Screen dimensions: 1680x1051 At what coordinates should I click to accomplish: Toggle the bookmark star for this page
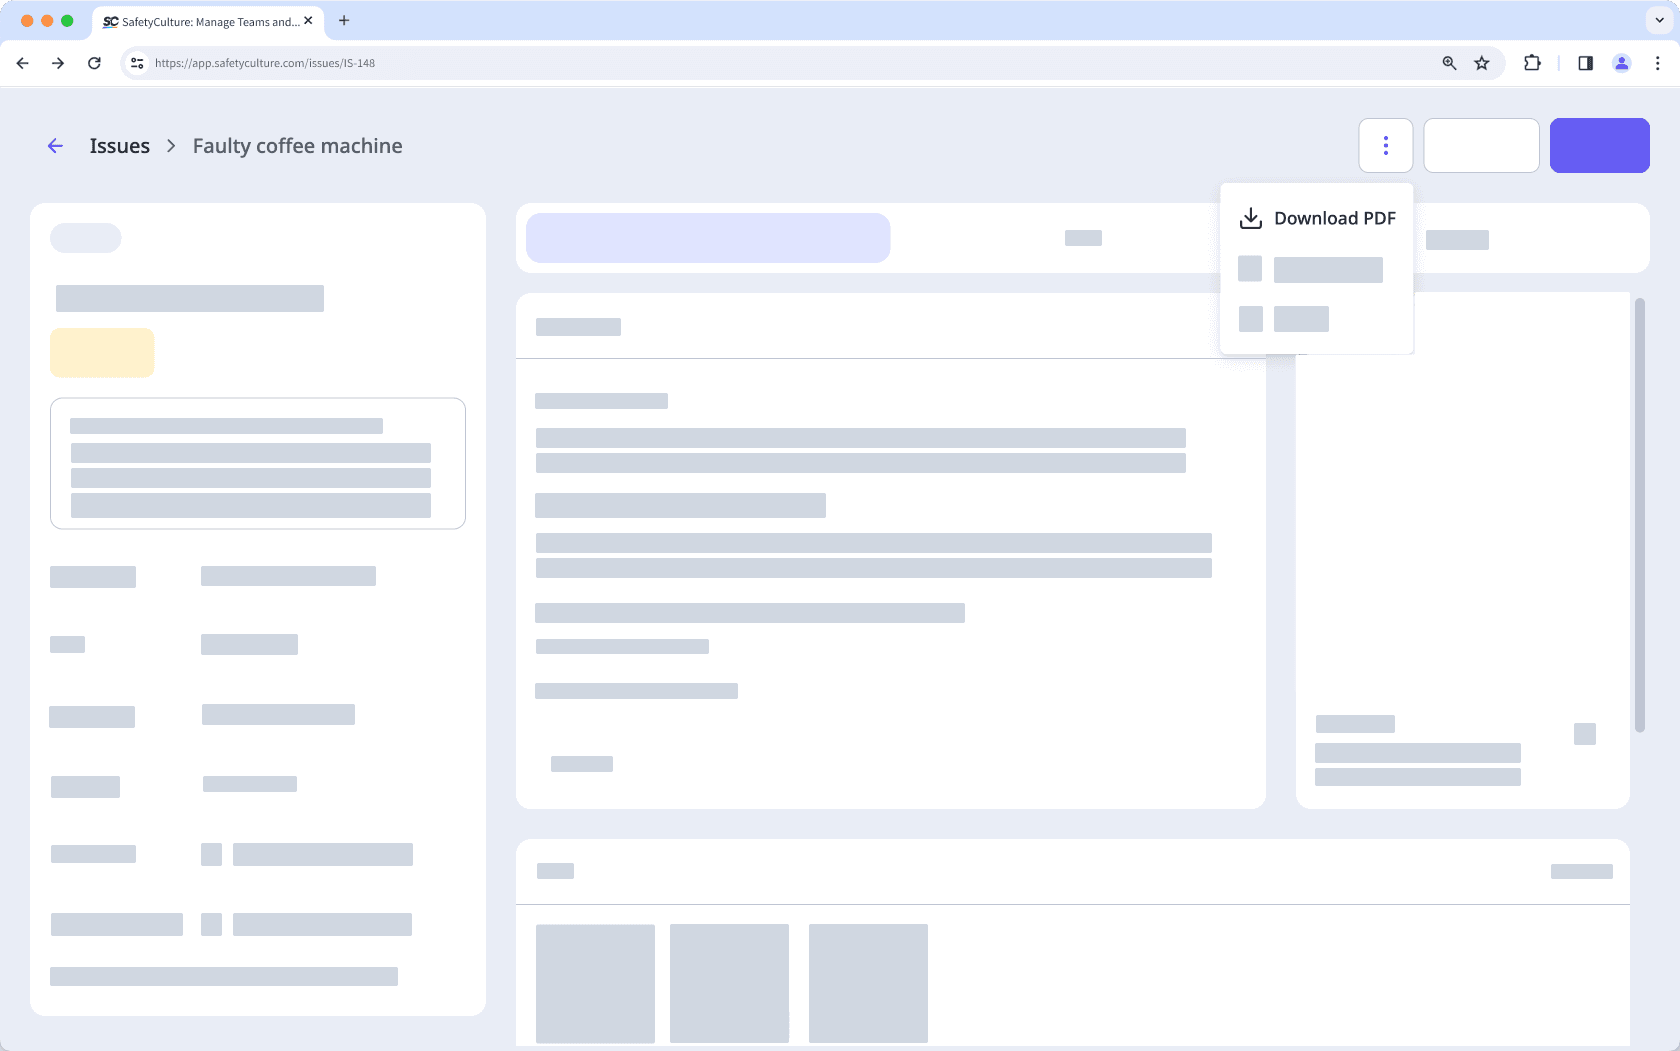click(x=1480, y=62)
